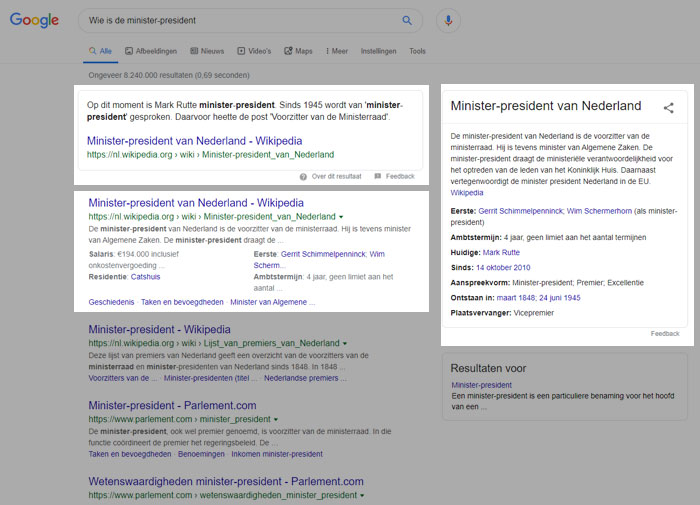Click 'Plaatsvervanger: Vicepremier' text

[502, 313]
